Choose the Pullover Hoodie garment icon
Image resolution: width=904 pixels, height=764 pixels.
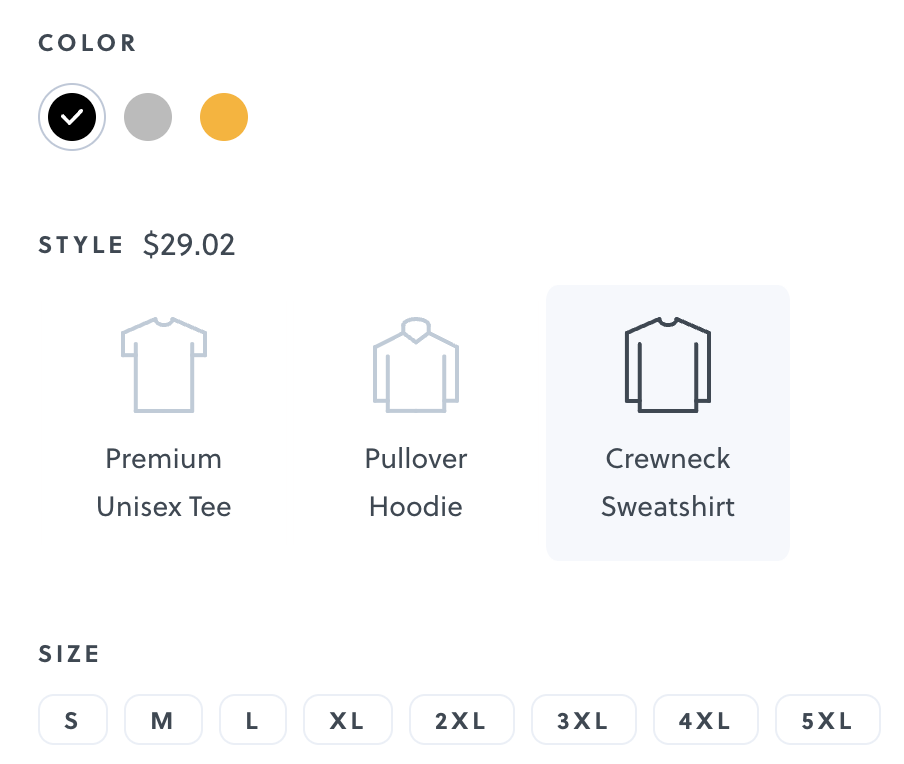tap(416, 364)
